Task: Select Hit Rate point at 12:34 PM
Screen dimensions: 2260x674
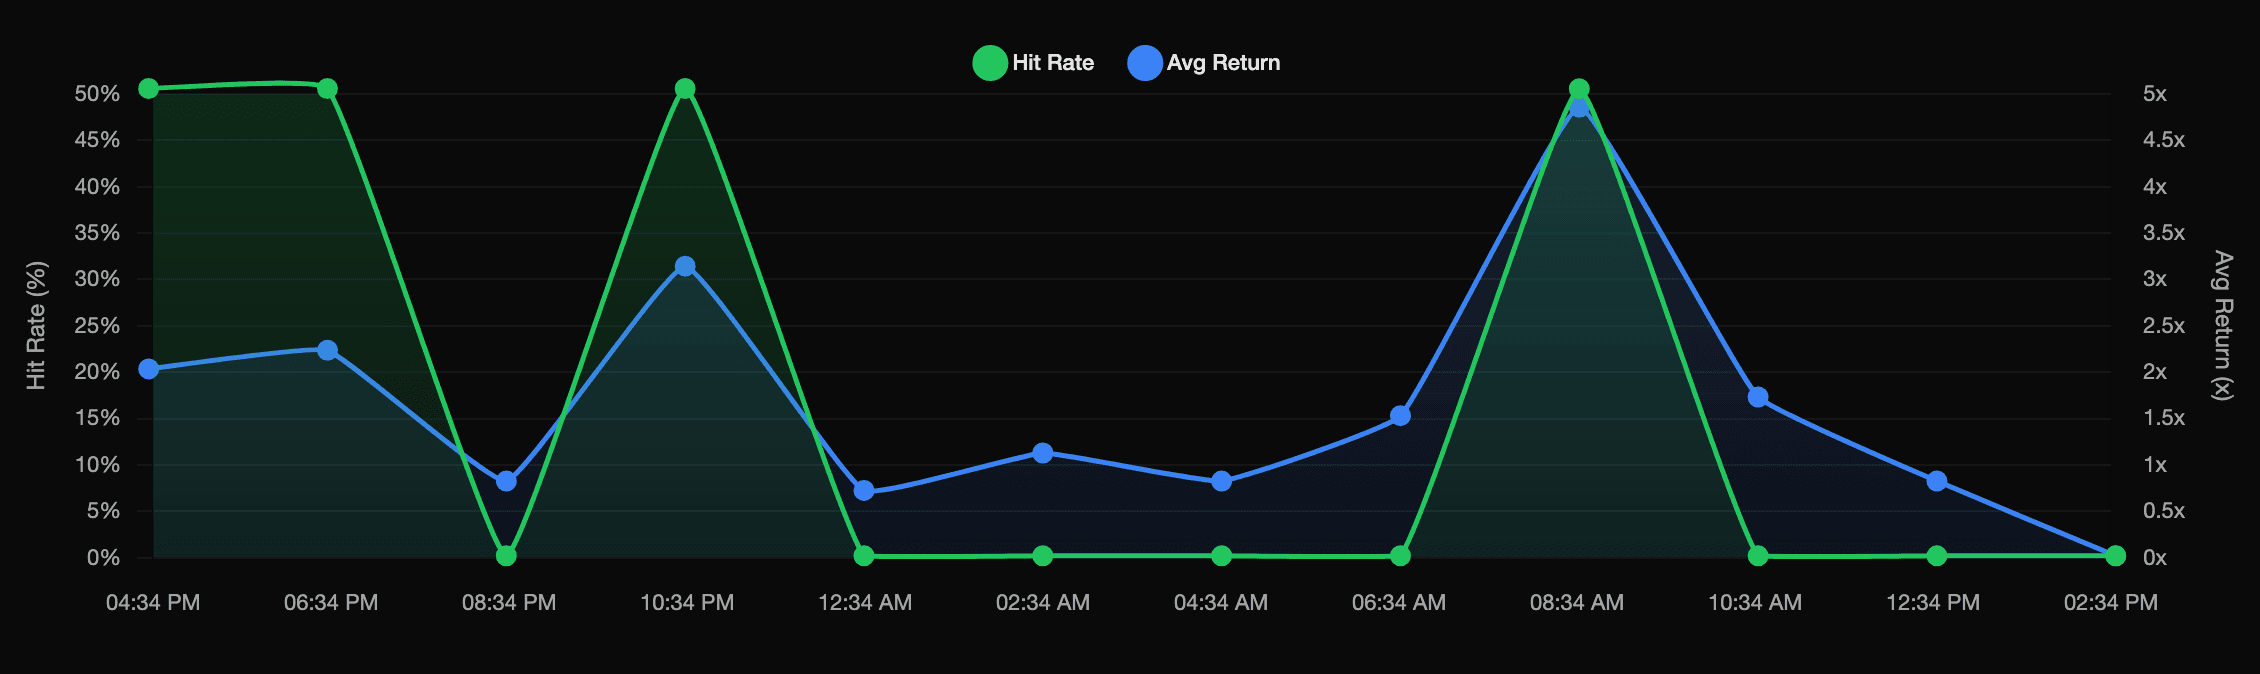Action: tap(1937, 555)
